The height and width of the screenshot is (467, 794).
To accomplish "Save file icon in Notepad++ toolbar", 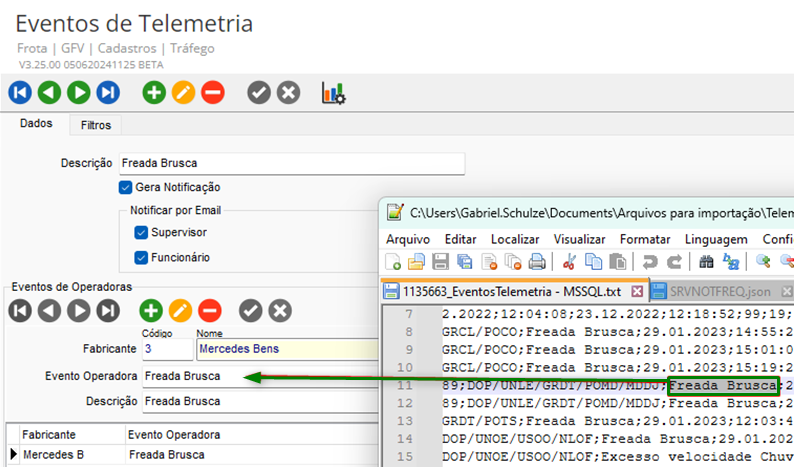I will coord(441,262).
